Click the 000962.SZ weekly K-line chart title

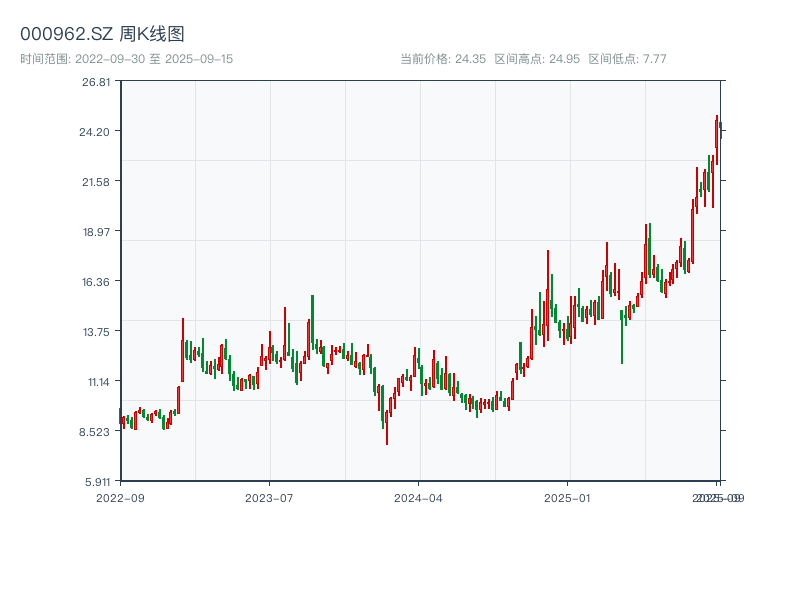click(102, 35)
